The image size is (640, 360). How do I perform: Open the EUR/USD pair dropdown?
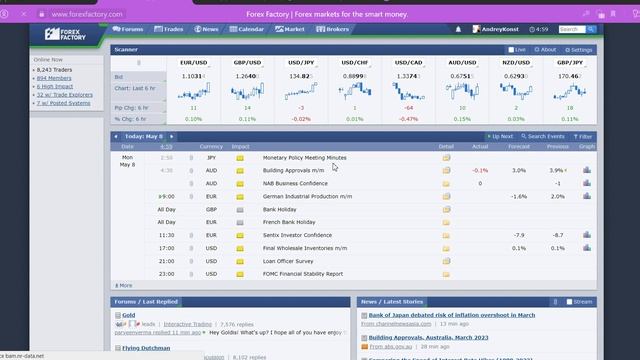tap(194, 63)
